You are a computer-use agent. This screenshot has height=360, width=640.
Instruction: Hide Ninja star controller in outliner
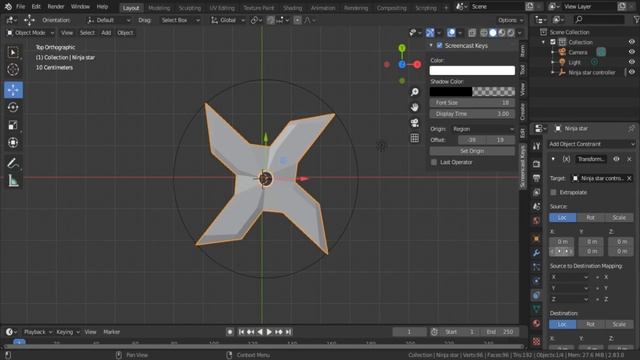pyautogui.click(x=631, y=72)
